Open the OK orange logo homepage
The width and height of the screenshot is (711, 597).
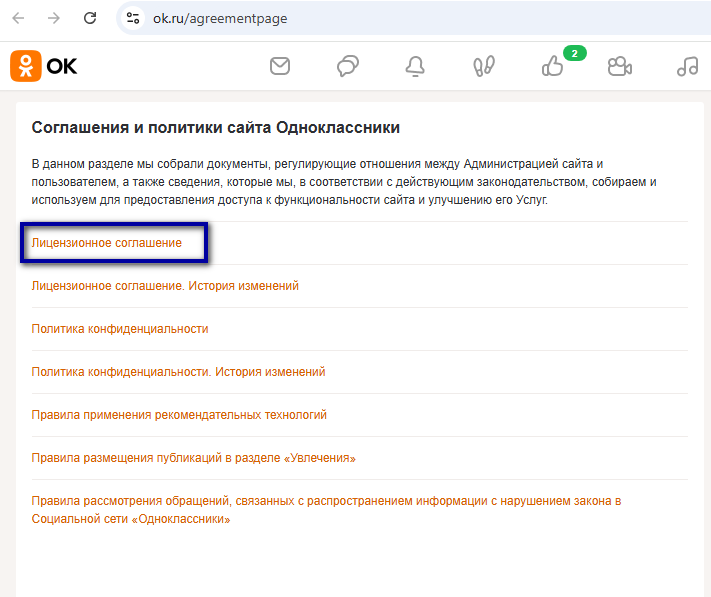click(44, 66)
